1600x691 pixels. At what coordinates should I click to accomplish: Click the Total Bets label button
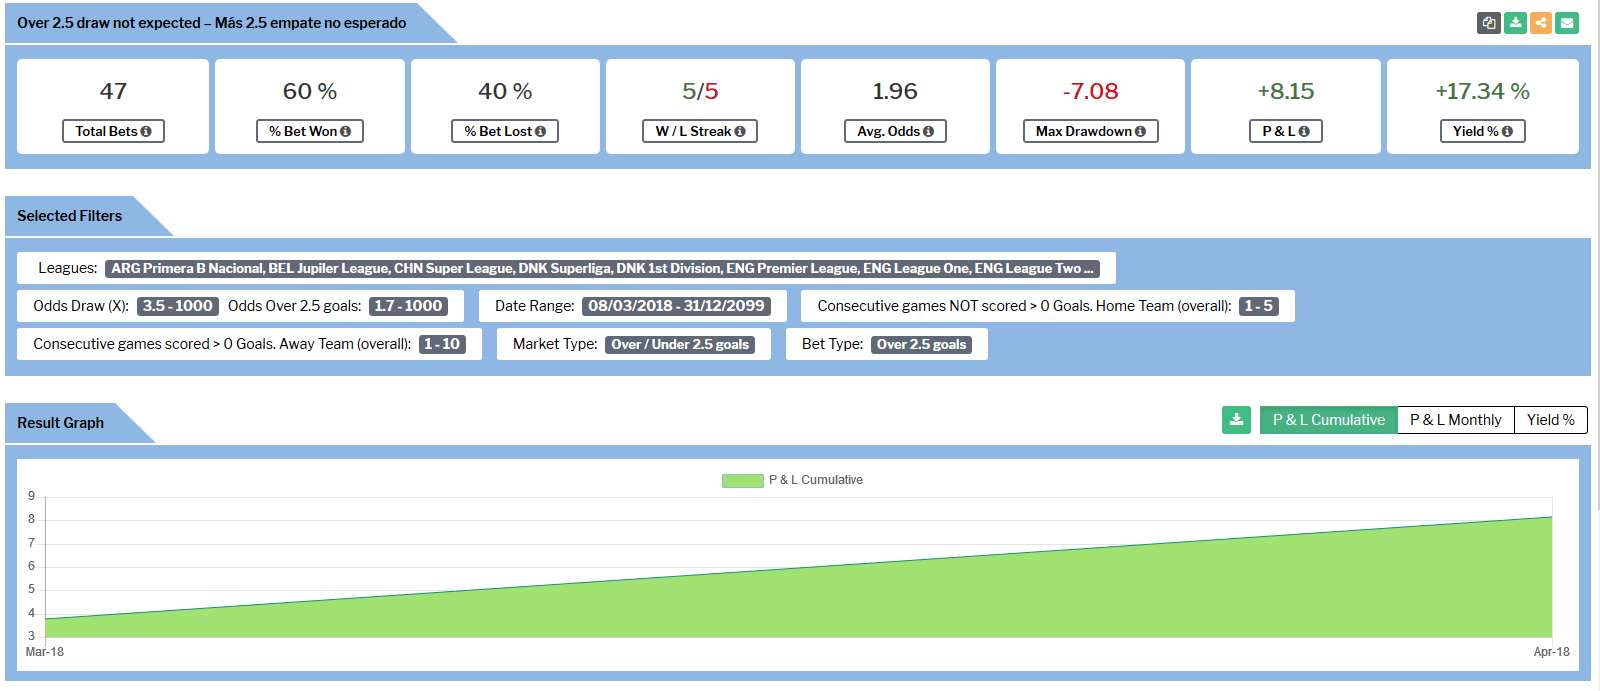click(113, 131)
